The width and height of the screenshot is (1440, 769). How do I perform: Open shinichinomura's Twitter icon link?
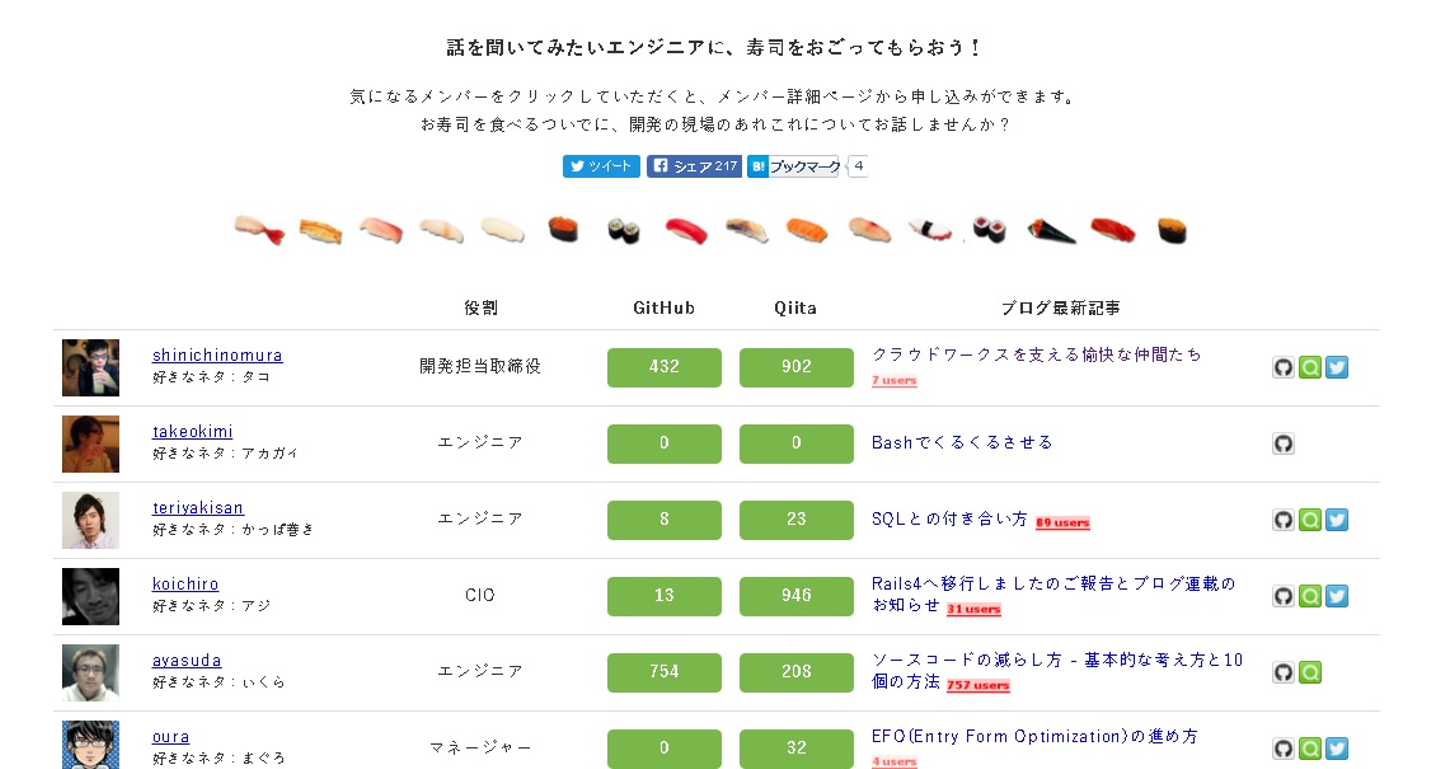point(1337,367)
